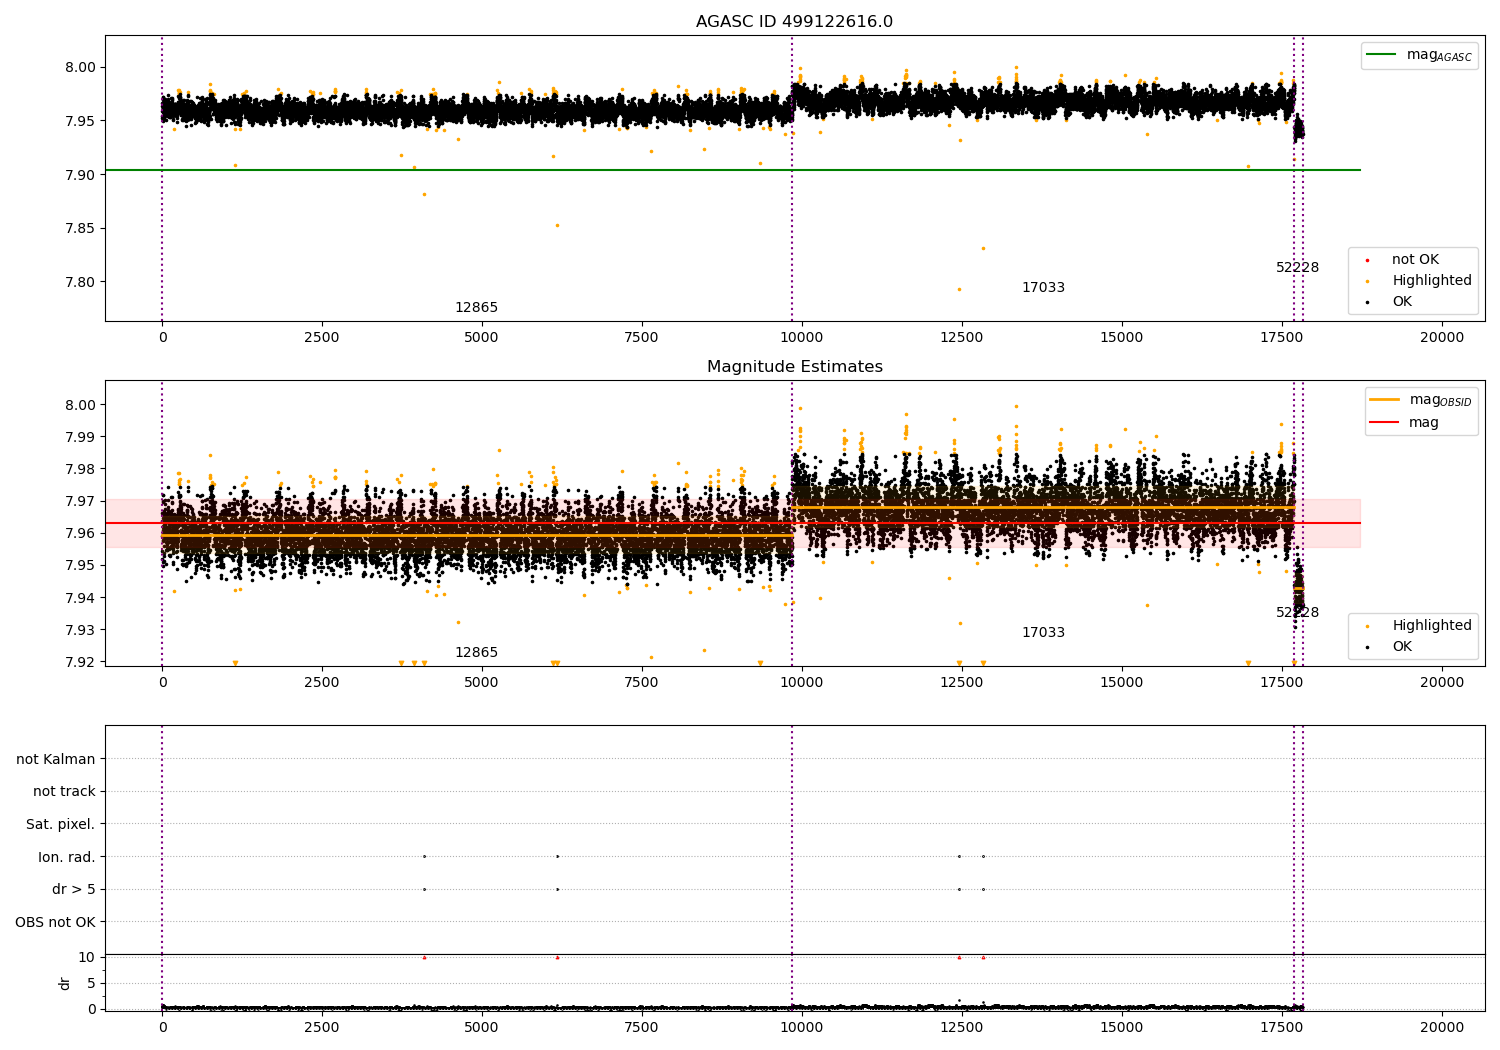Click obsid annotation "52228" in the top plot
1500x1050 pixels.
pos(1297,268)
